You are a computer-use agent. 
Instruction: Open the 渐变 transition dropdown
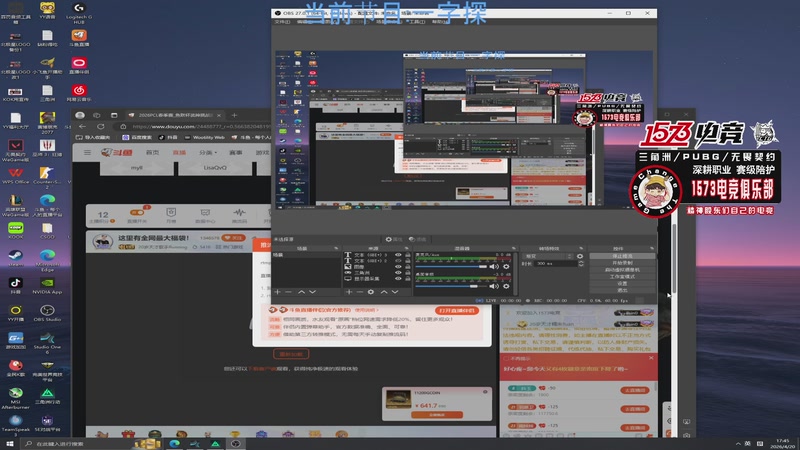[x=549, y=256]
